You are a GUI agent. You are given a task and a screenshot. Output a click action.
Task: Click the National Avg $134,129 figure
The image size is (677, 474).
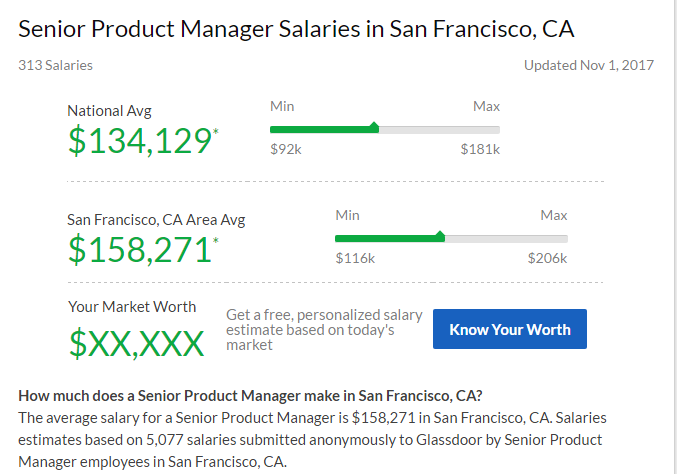click(x=138, y=141)
